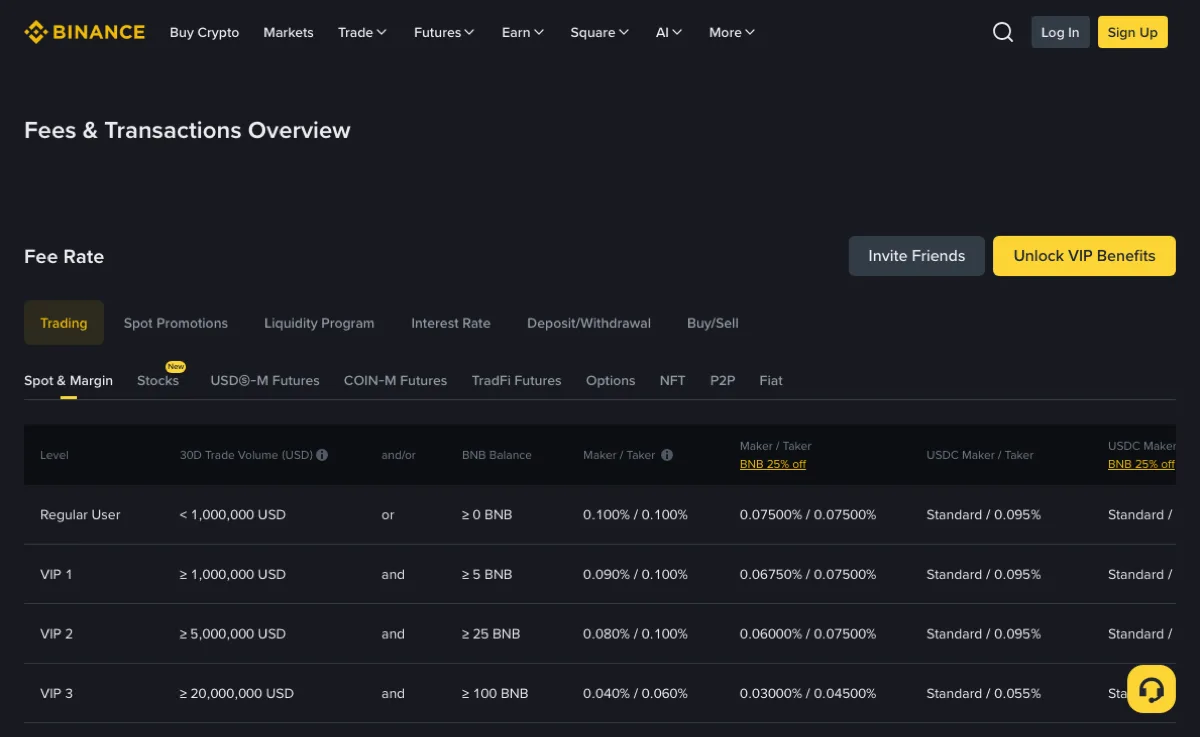Switch to the Buy/Sell tab
This screenshot has height=737, width=1200.
[x=713, y=323]
